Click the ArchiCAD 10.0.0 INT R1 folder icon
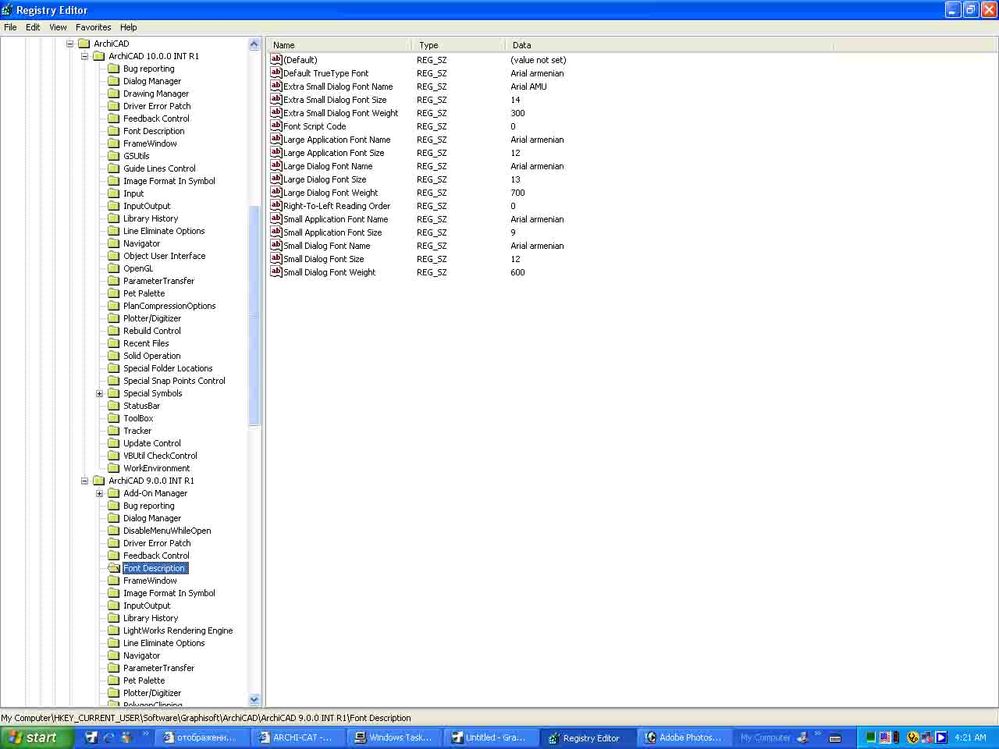 (x=99, y=56)
